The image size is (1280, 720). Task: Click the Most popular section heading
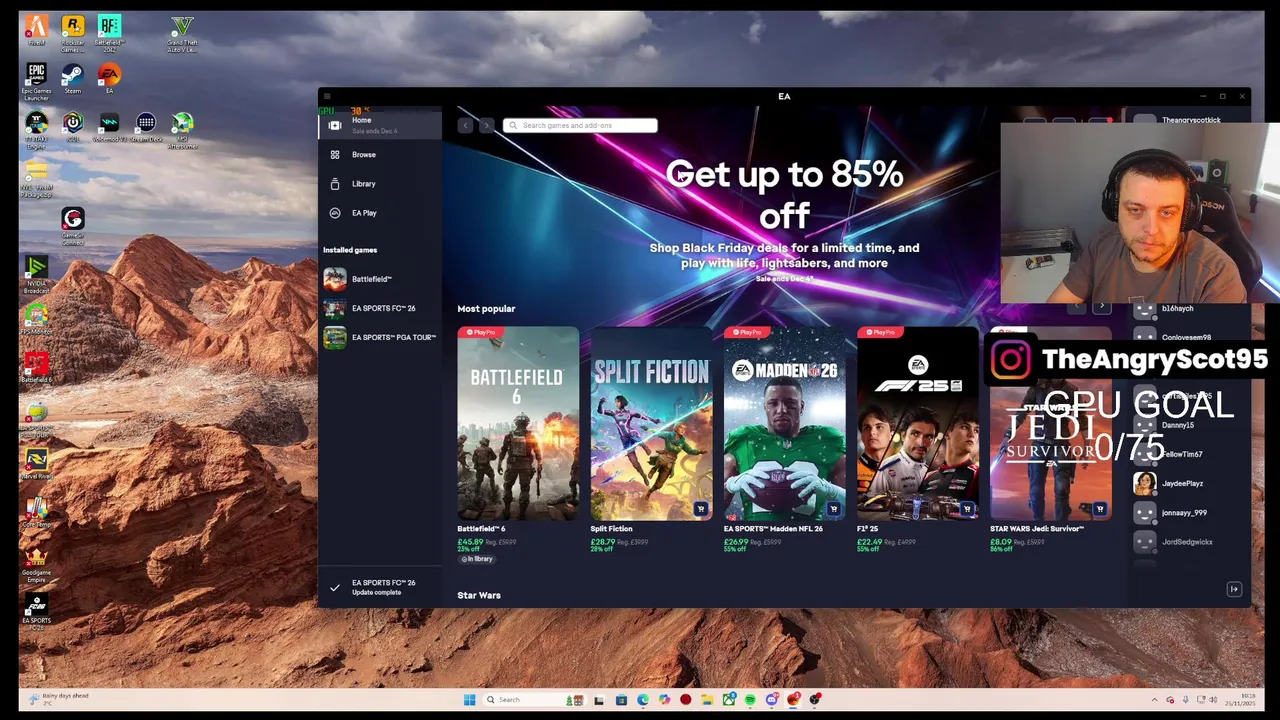486,309
